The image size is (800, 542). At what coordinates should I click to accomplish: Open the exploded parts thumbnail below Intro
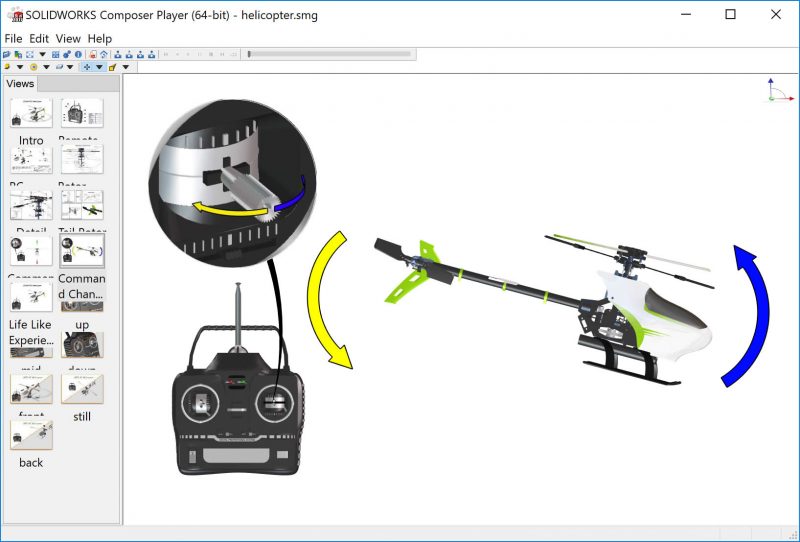click(31, 159)
